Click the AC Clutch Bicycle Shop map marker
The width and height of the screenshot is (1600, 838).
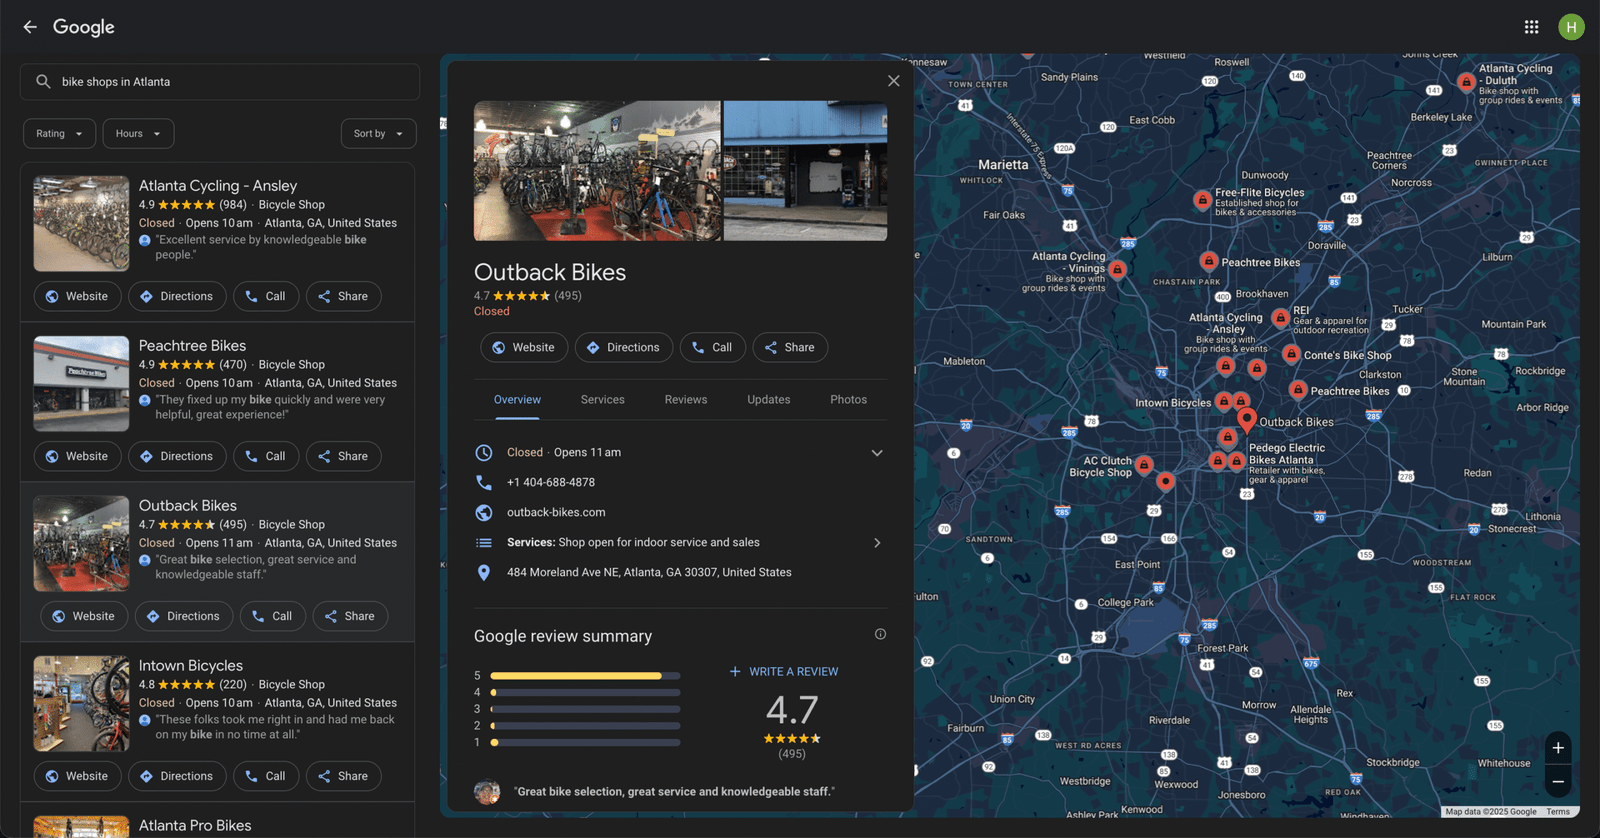[1144, 465]
